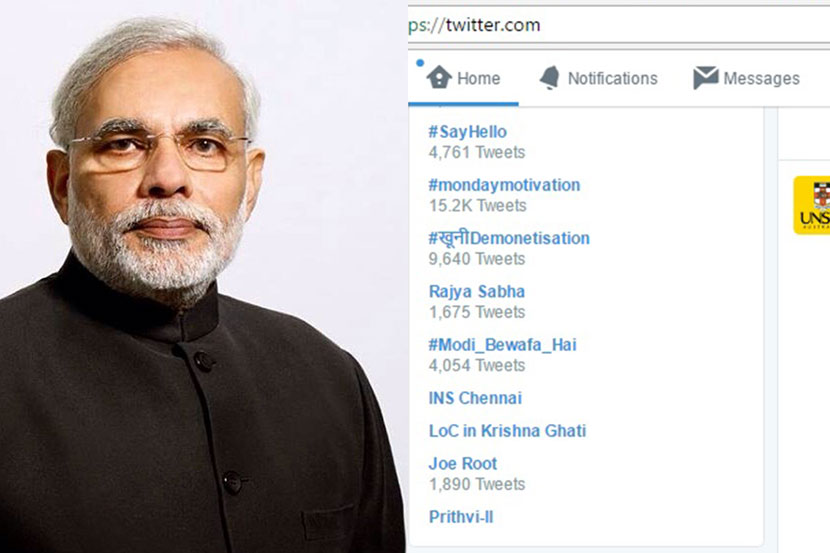Image resolution: width=830 pixels, height=553 pixels.
Task: Open the Prithvi-II trend
Action: tap(461, 517)
